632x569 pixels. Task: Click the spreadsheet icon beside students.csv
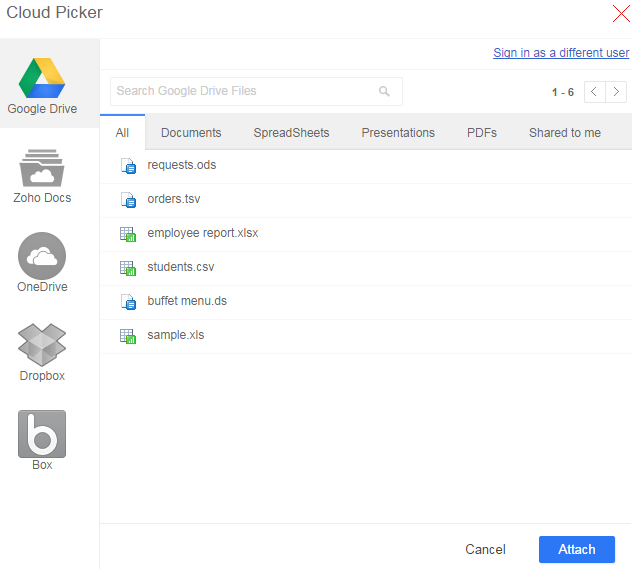[127, 268]
